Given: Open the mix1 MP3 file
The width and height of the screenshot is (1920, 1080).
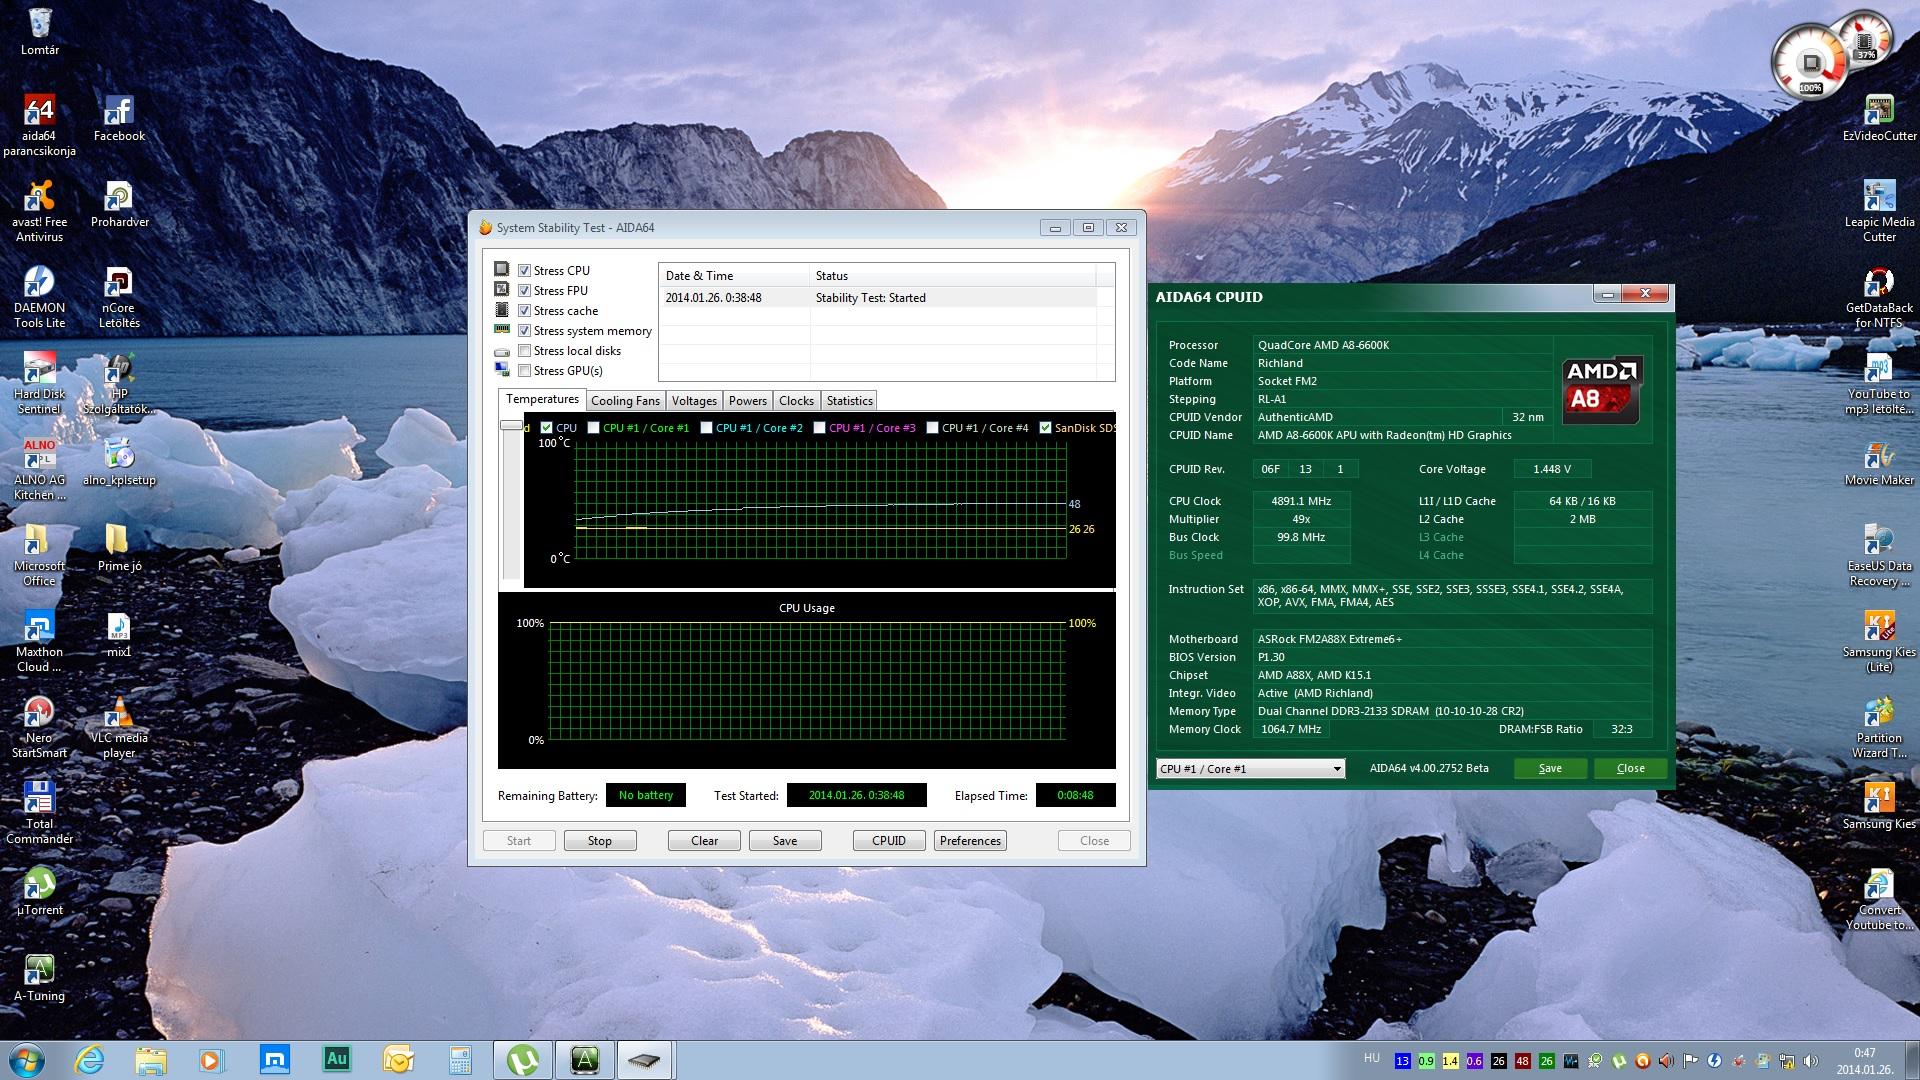Looking at the screenshot, I should (x=119, y=634).
